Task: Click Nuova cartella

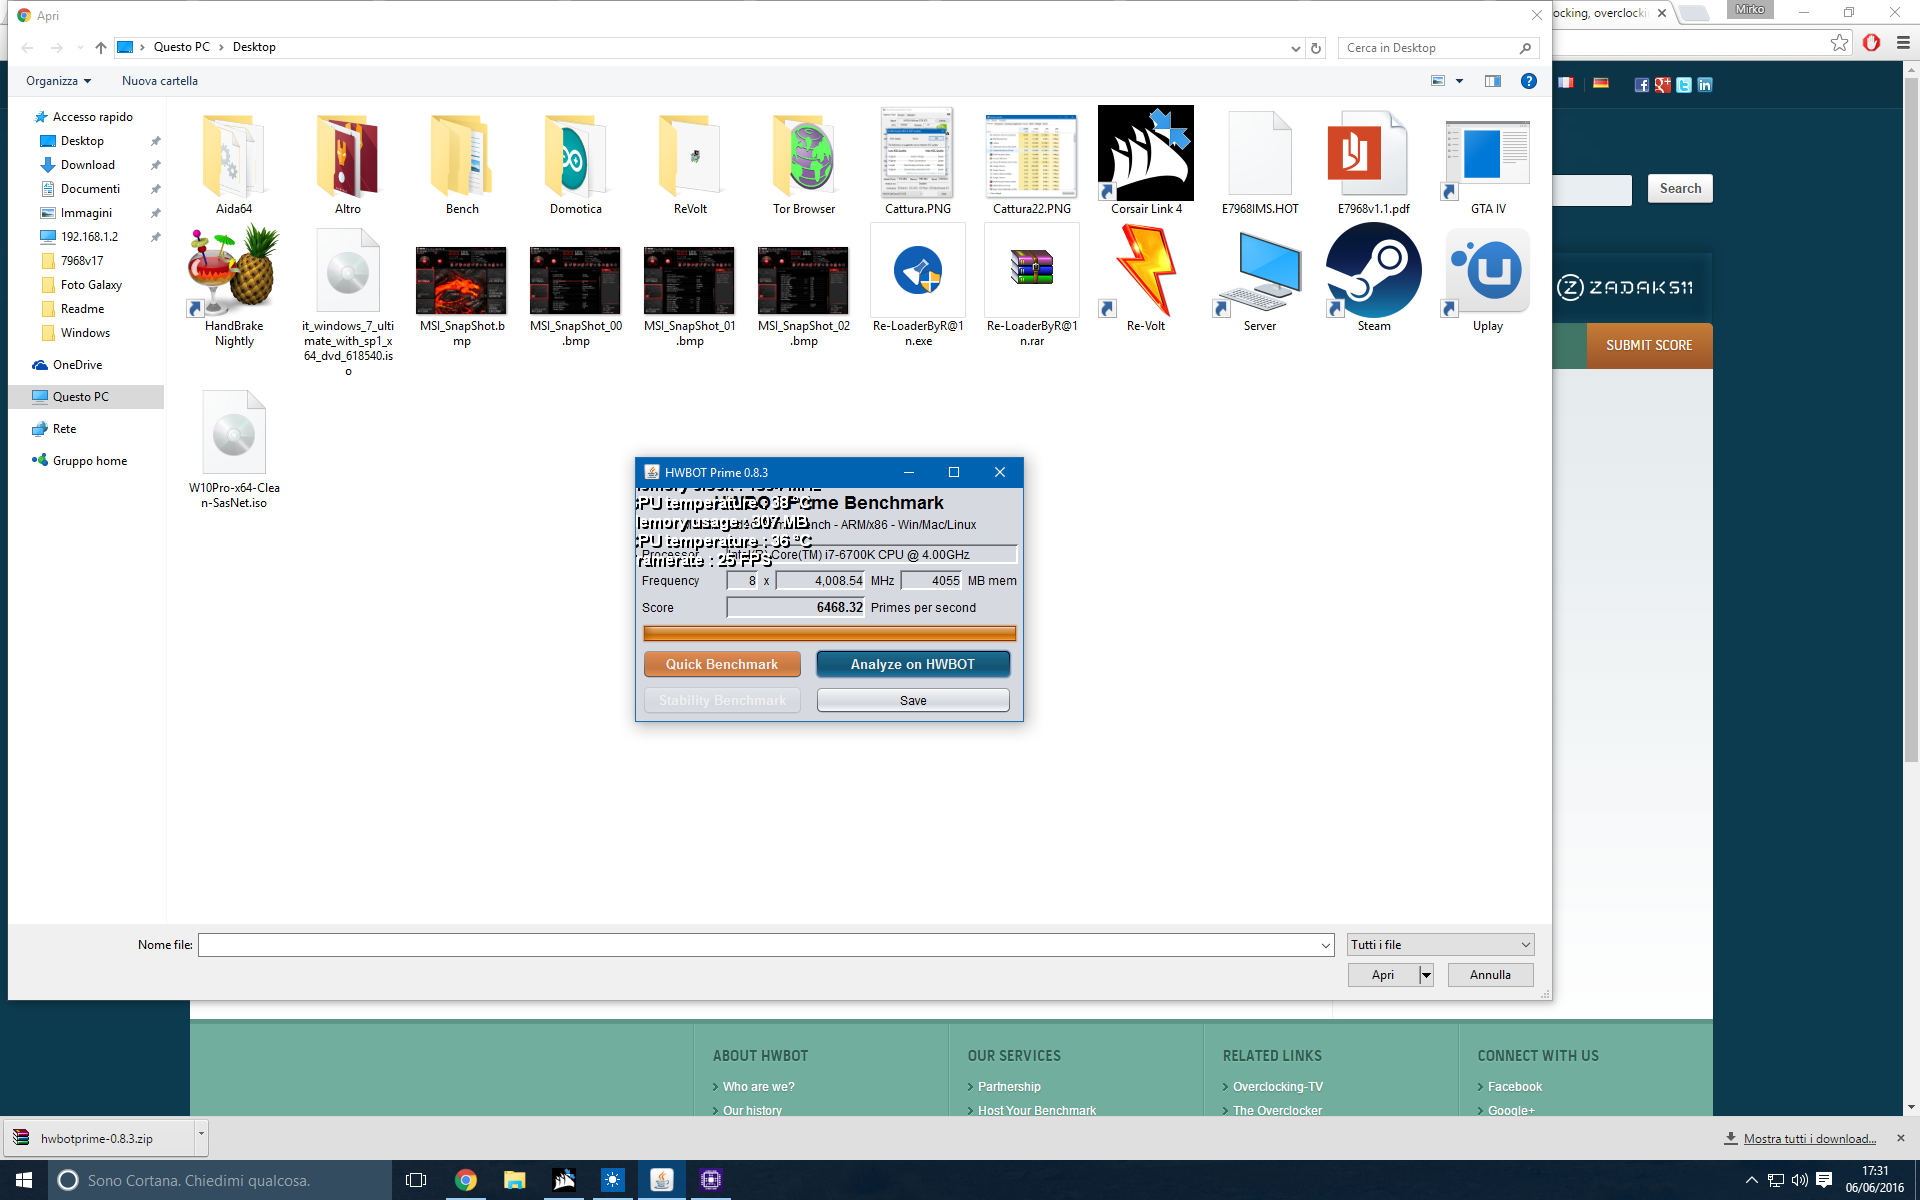Action: (x=160, y=81)
